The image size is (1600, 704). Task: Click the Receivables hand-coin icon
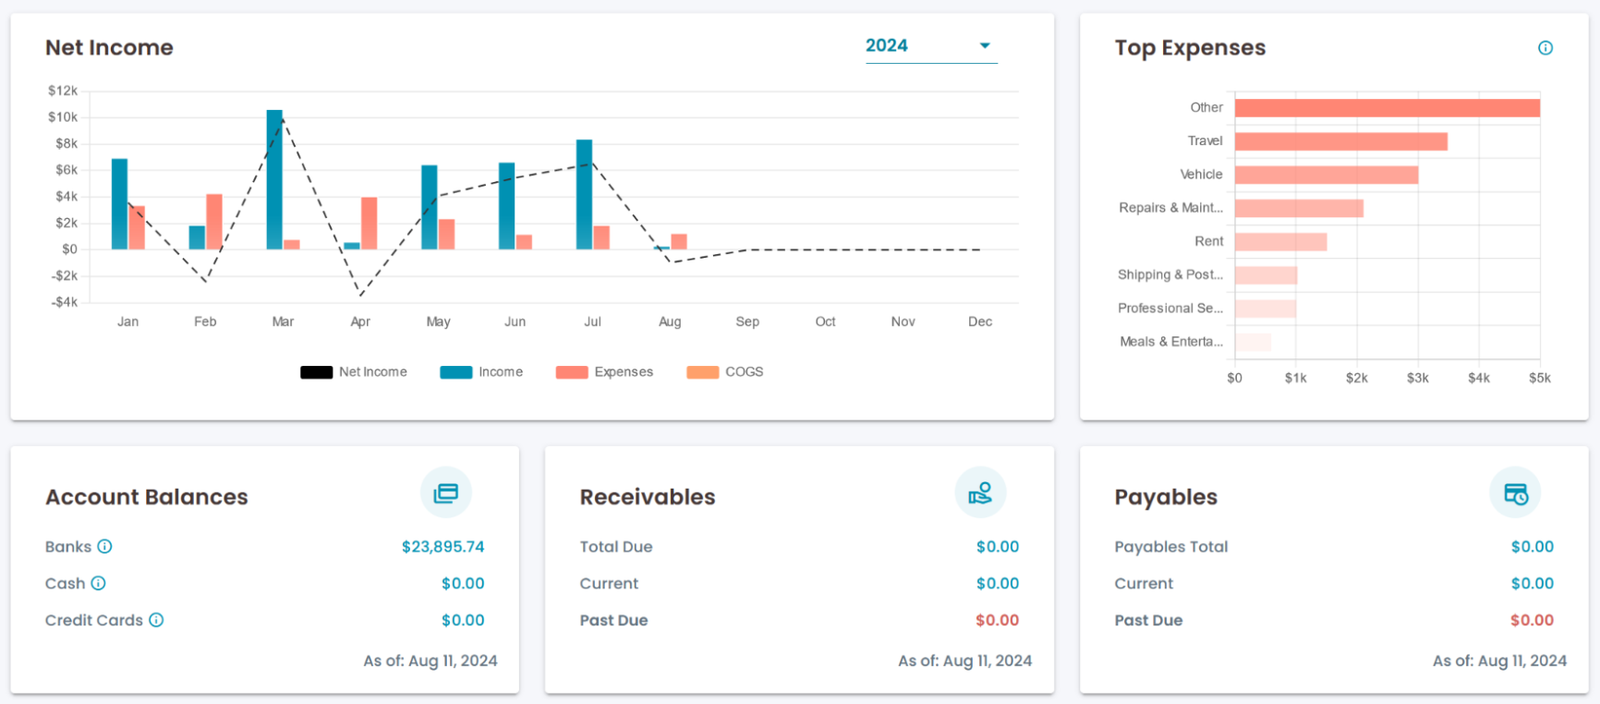tap(980, 493)
